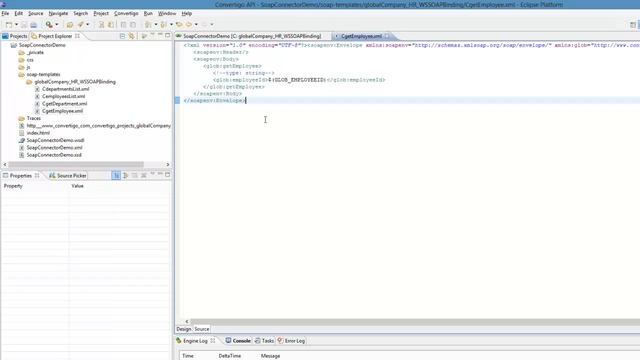
Task: Open the Convertigo menu
Action: (x=126, y=13)
